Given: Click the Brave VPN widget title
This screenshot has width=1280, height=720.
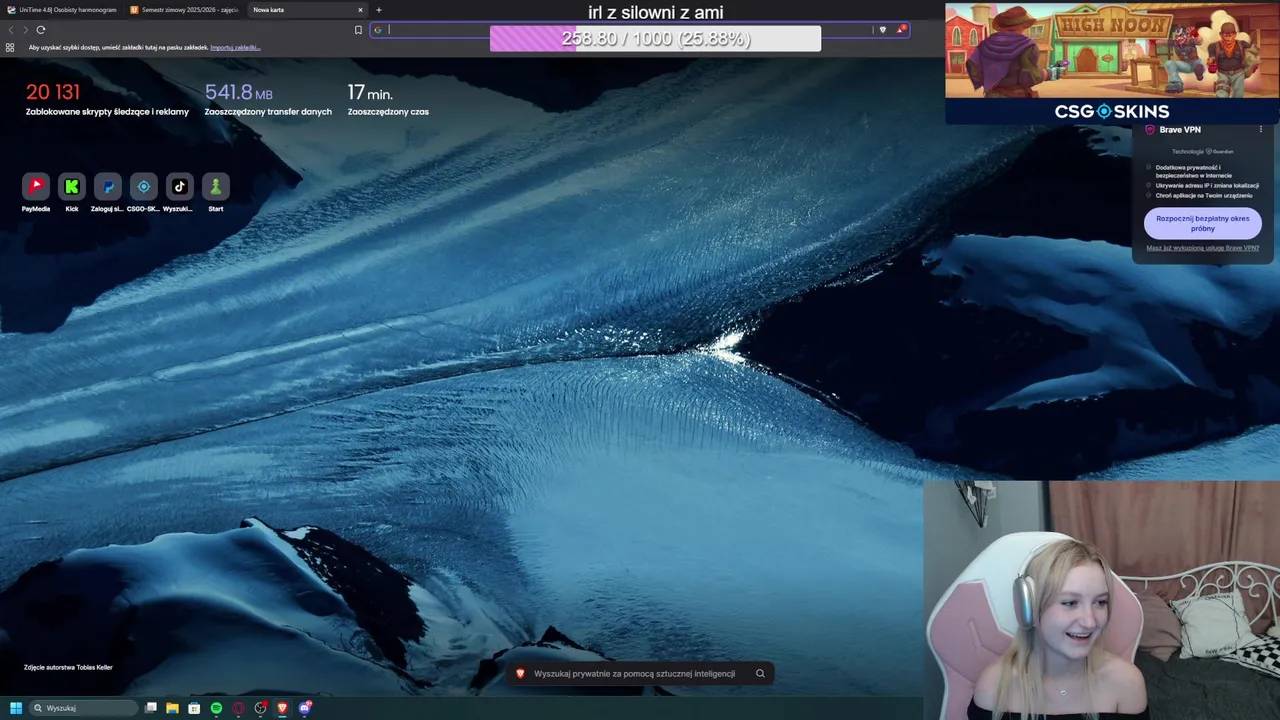Looking at the screenshot, I should click(x=1180, y=130).
